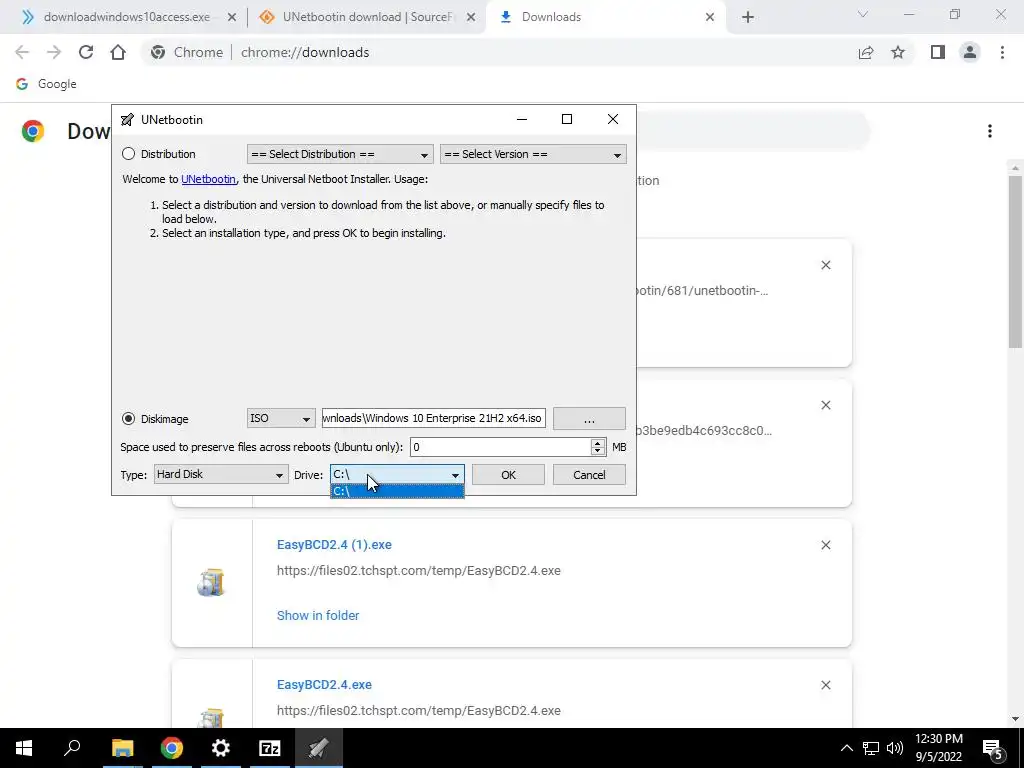The image size is (1024, 768).
Task: Close the UNetbootin SourceForge tab
Action: [471, 18]
